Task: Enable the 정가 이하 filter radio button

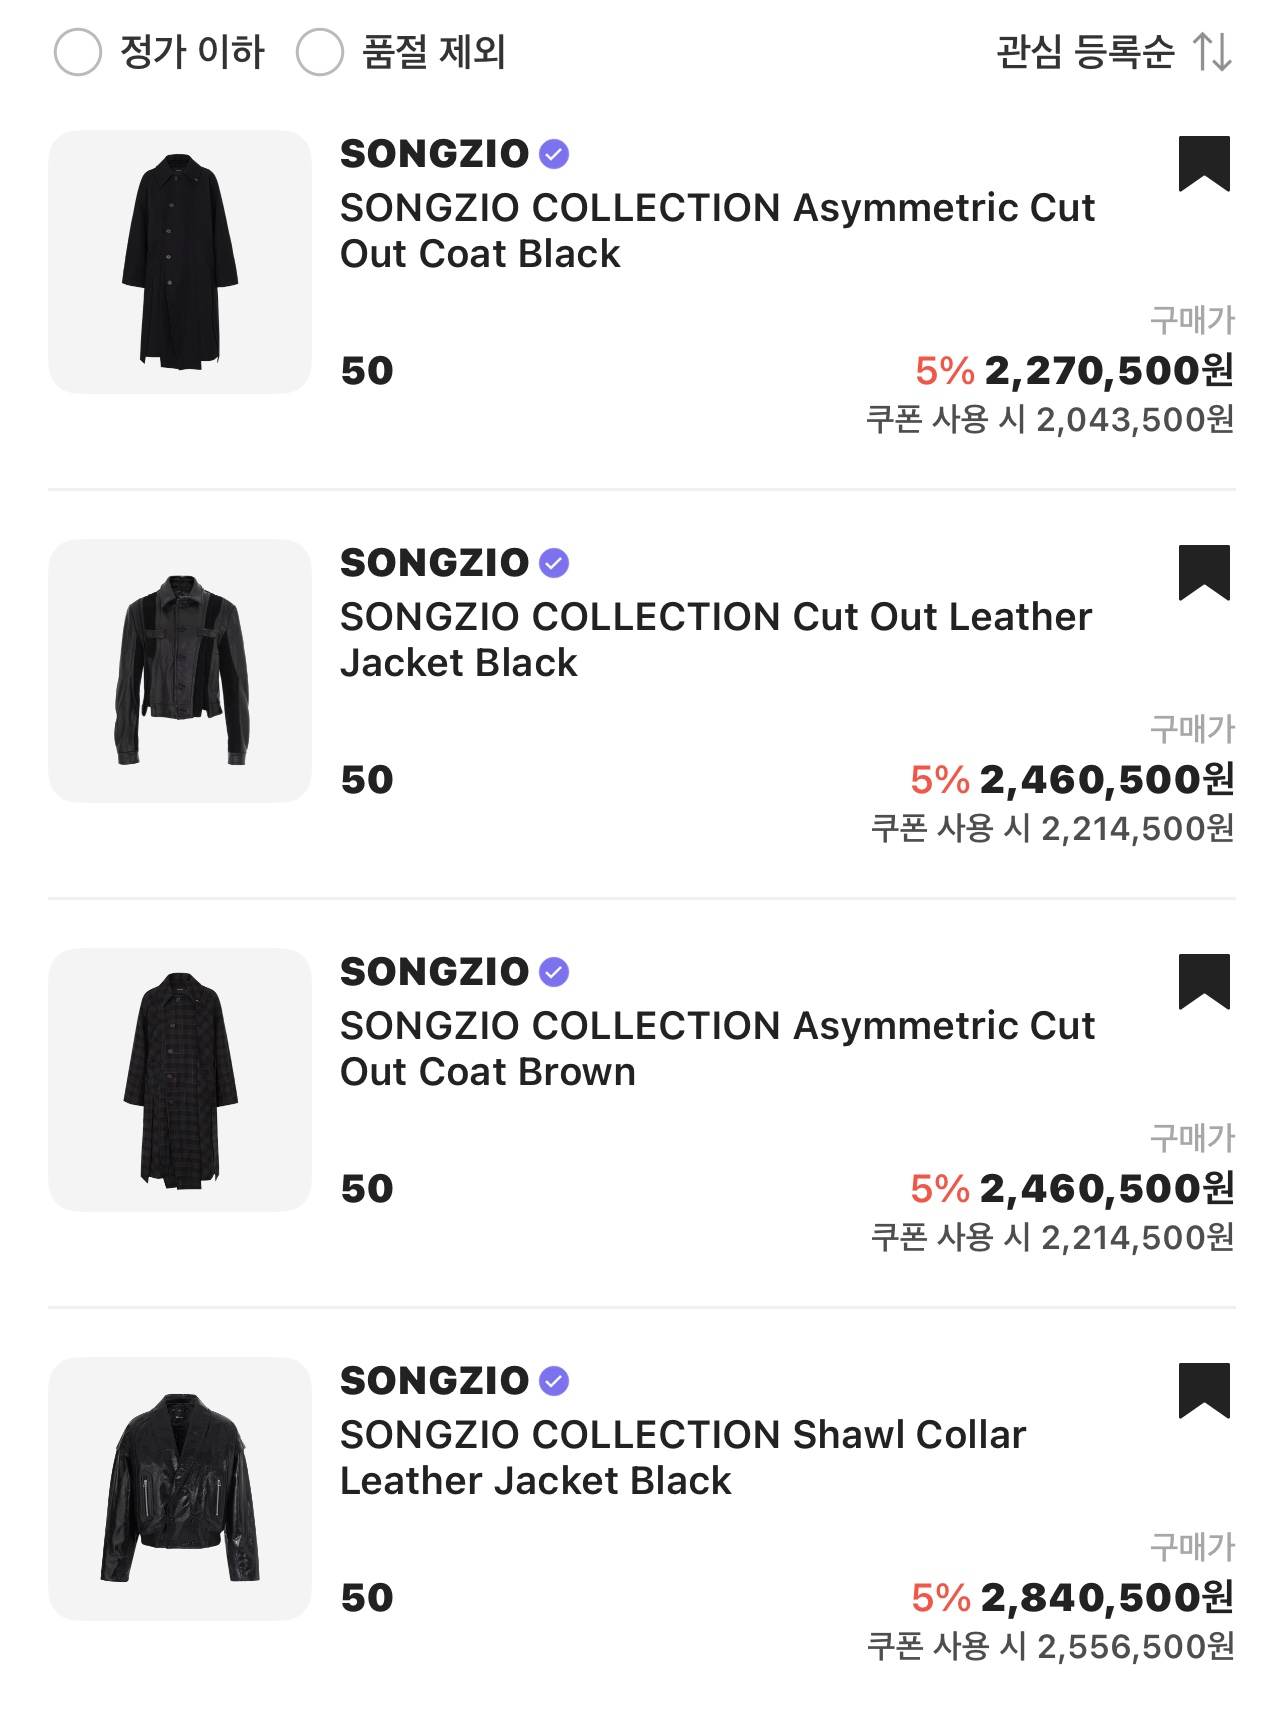Action: [78, 52]
